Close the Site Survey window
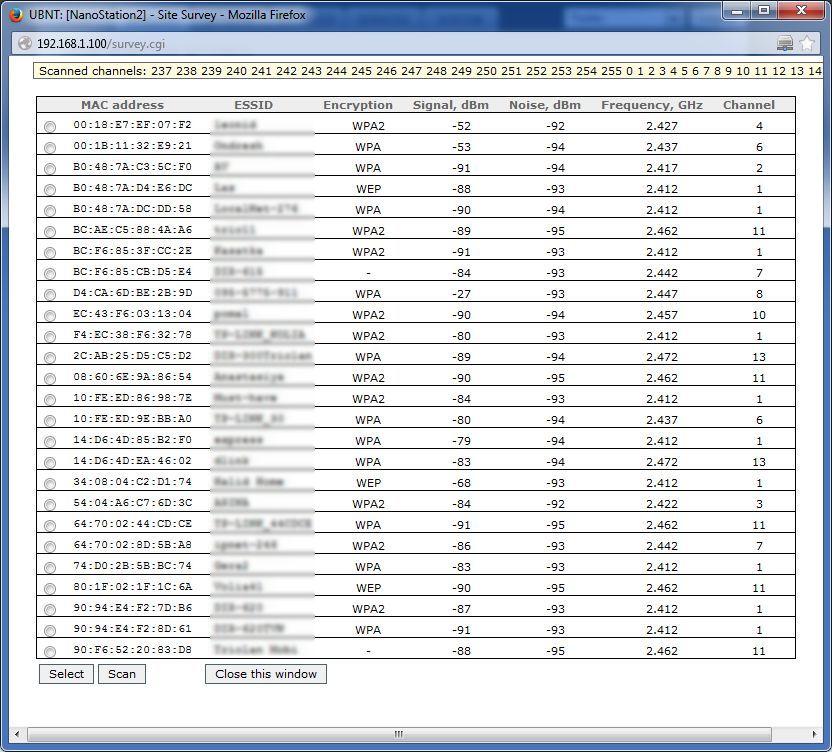The image size is (832, 752). pos(802,11)
